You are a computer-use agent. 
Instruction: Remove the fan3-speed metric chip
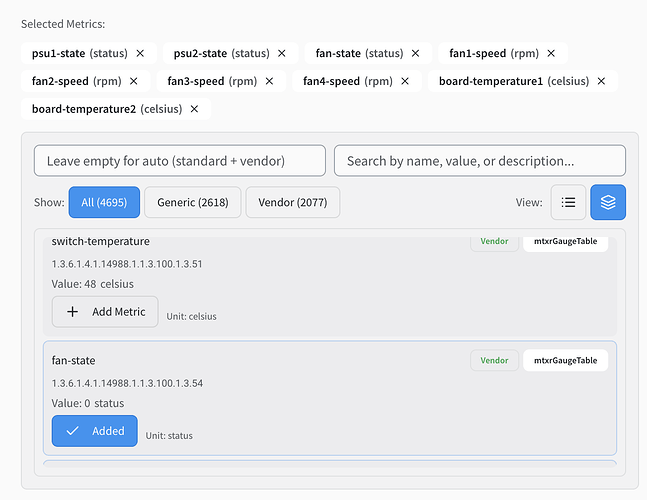pos(271,81)
